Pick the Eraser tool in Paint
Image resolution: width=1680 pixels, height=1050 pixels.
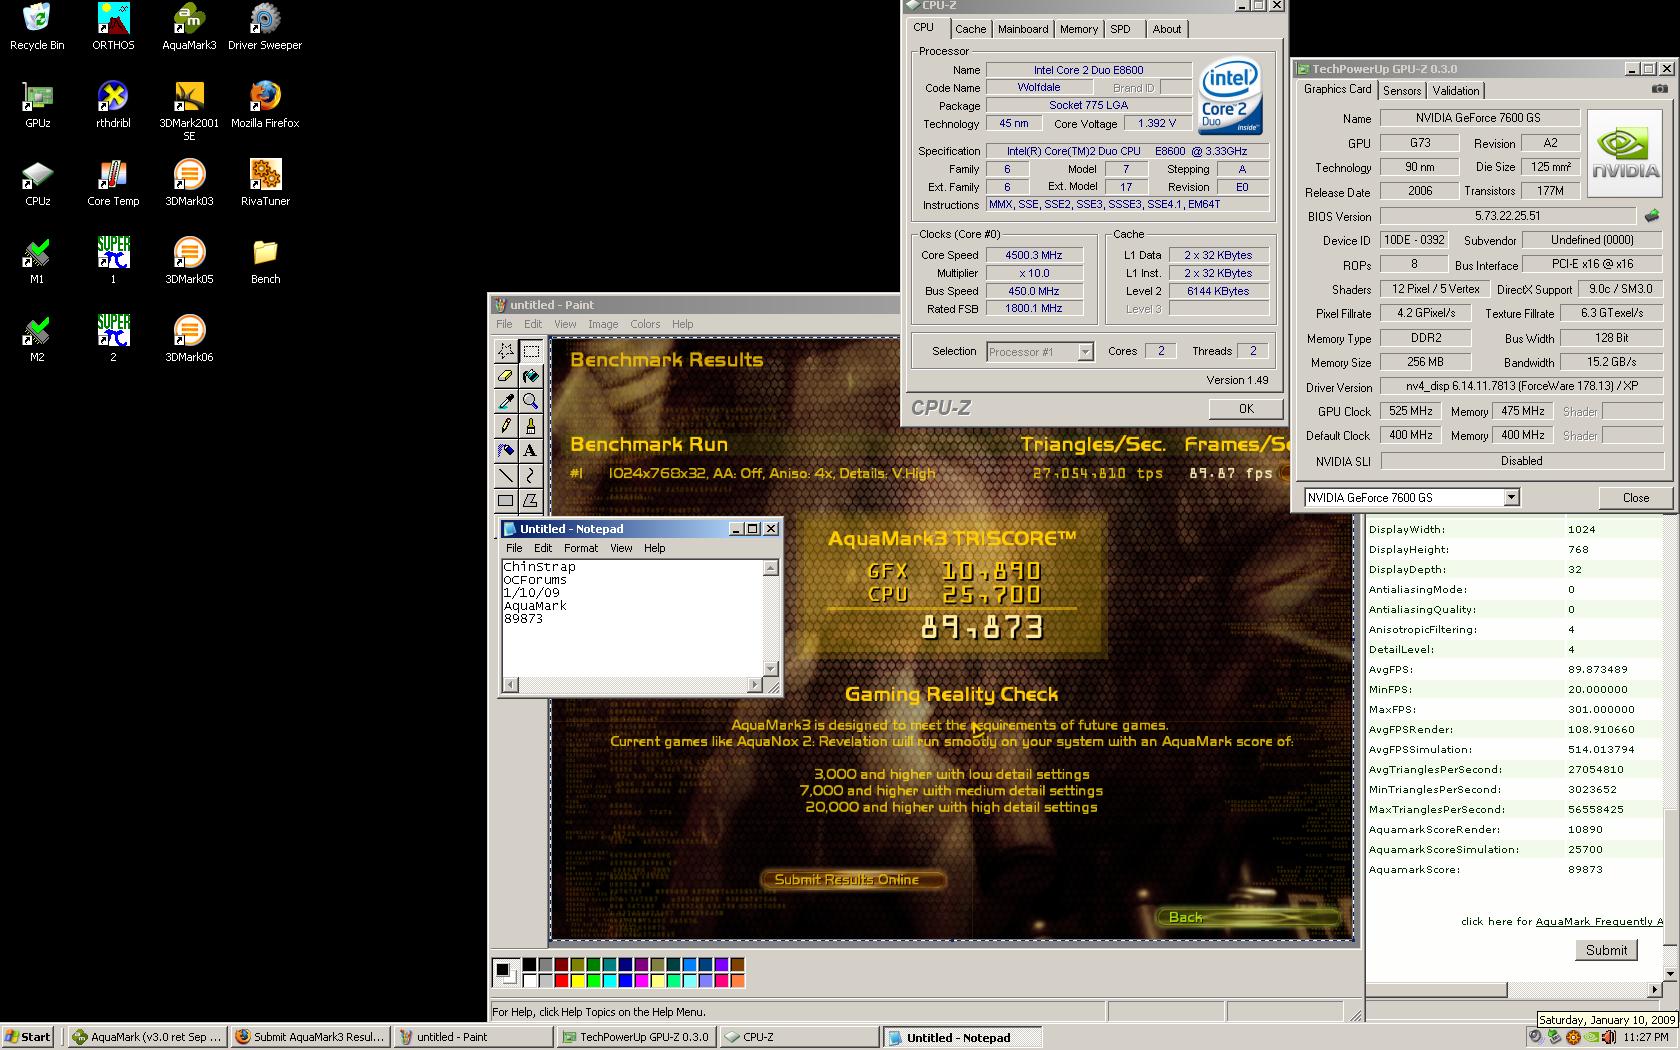(506, 376)
